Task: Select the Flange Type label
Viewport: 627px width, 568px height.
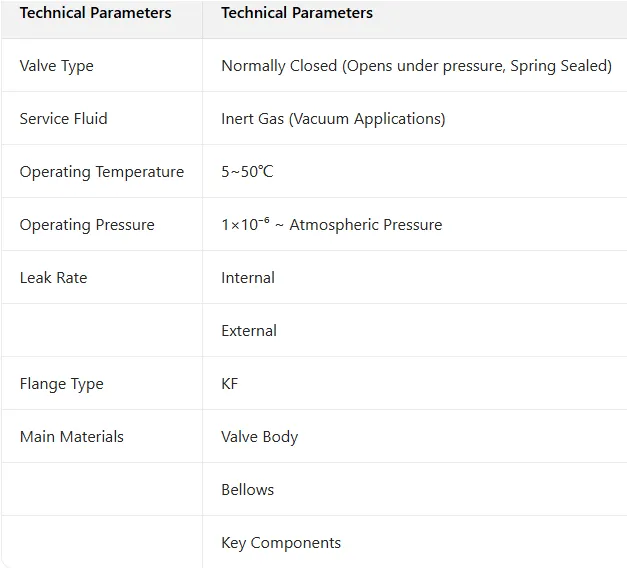Action: 61,384
